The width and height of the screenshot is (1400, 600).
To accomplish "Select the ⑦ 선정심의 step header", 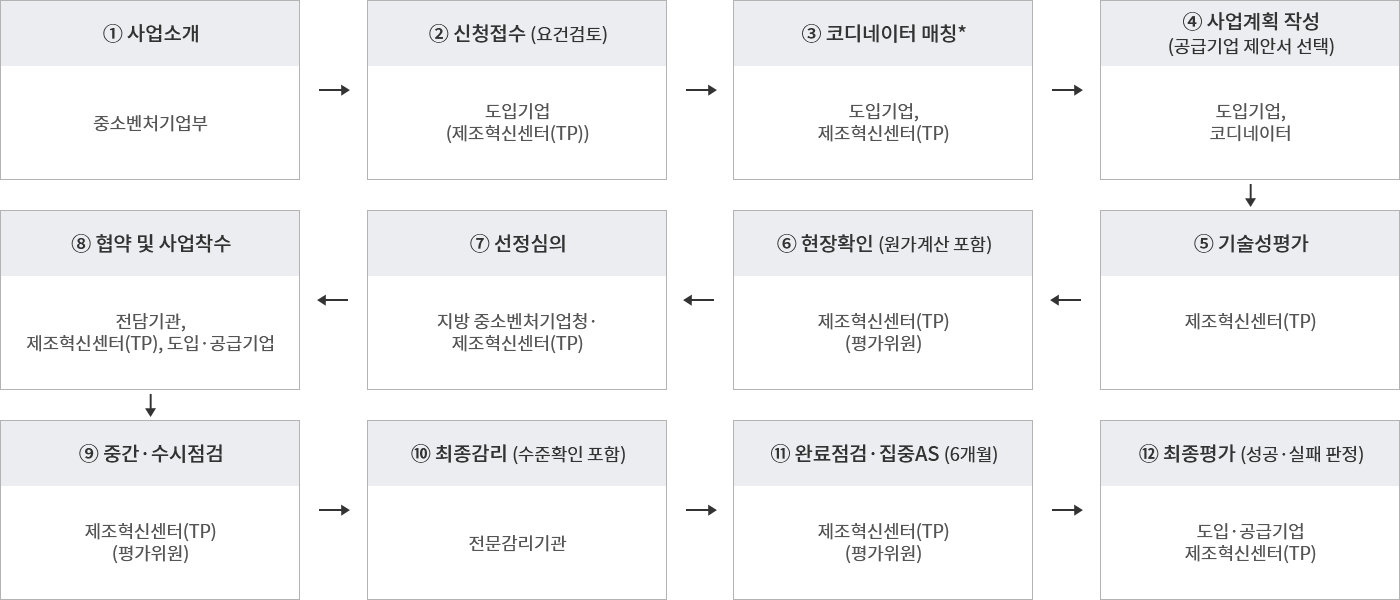I will (517, 243).
